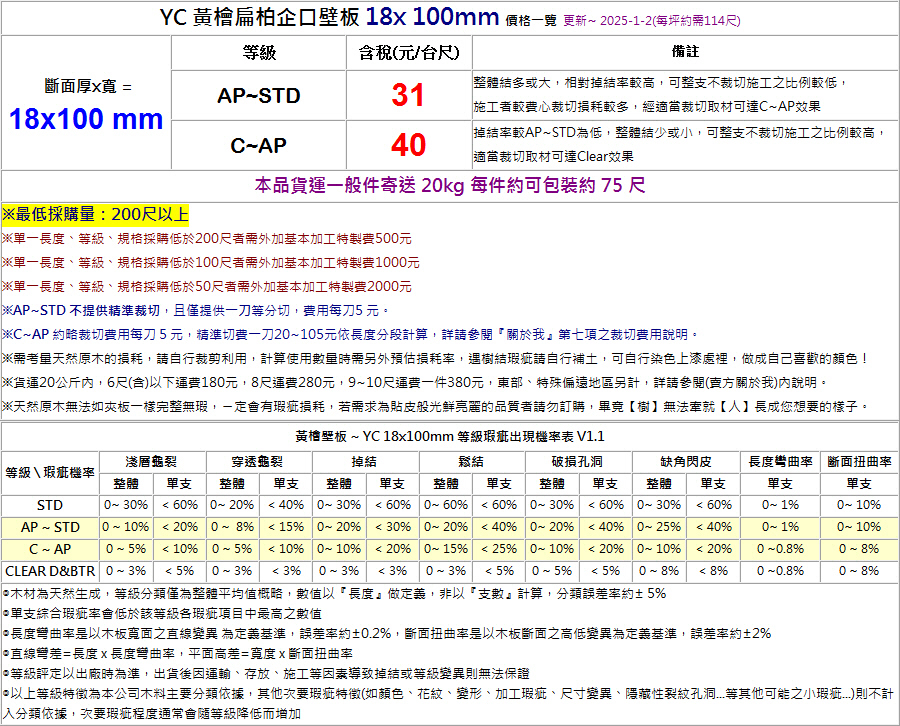Click '0~ 60%' in STD row under 鬆結

[x=445, y=505]
